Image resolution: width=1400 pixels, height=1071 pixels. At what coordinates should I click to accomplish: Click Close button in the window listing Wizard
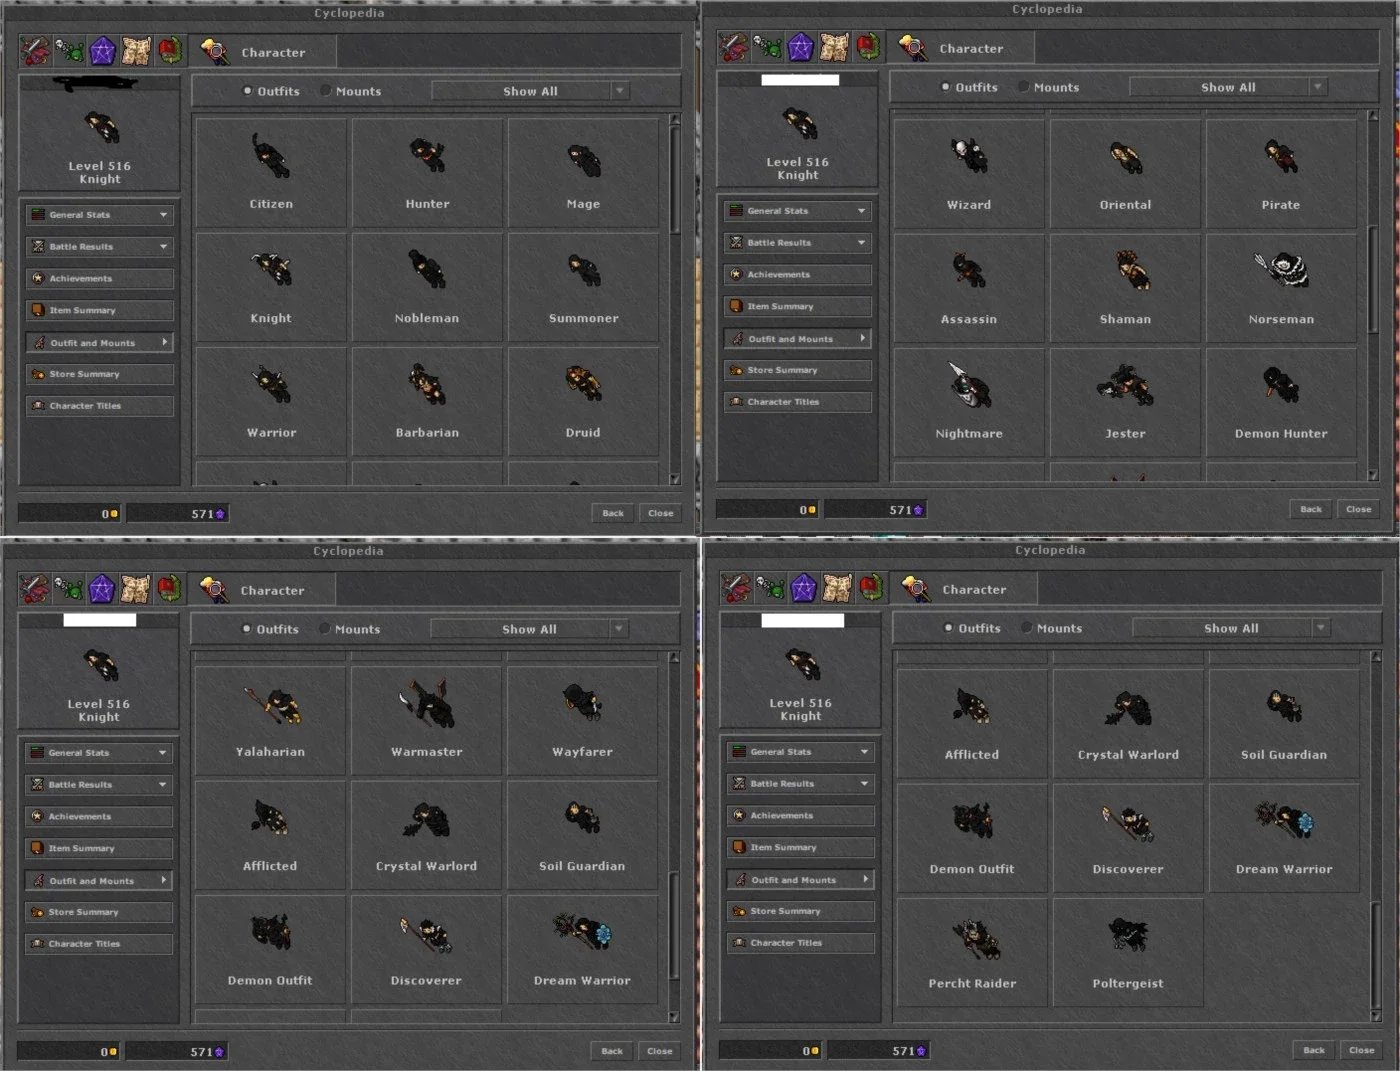pyautogui.click(x=1358, y=509)
